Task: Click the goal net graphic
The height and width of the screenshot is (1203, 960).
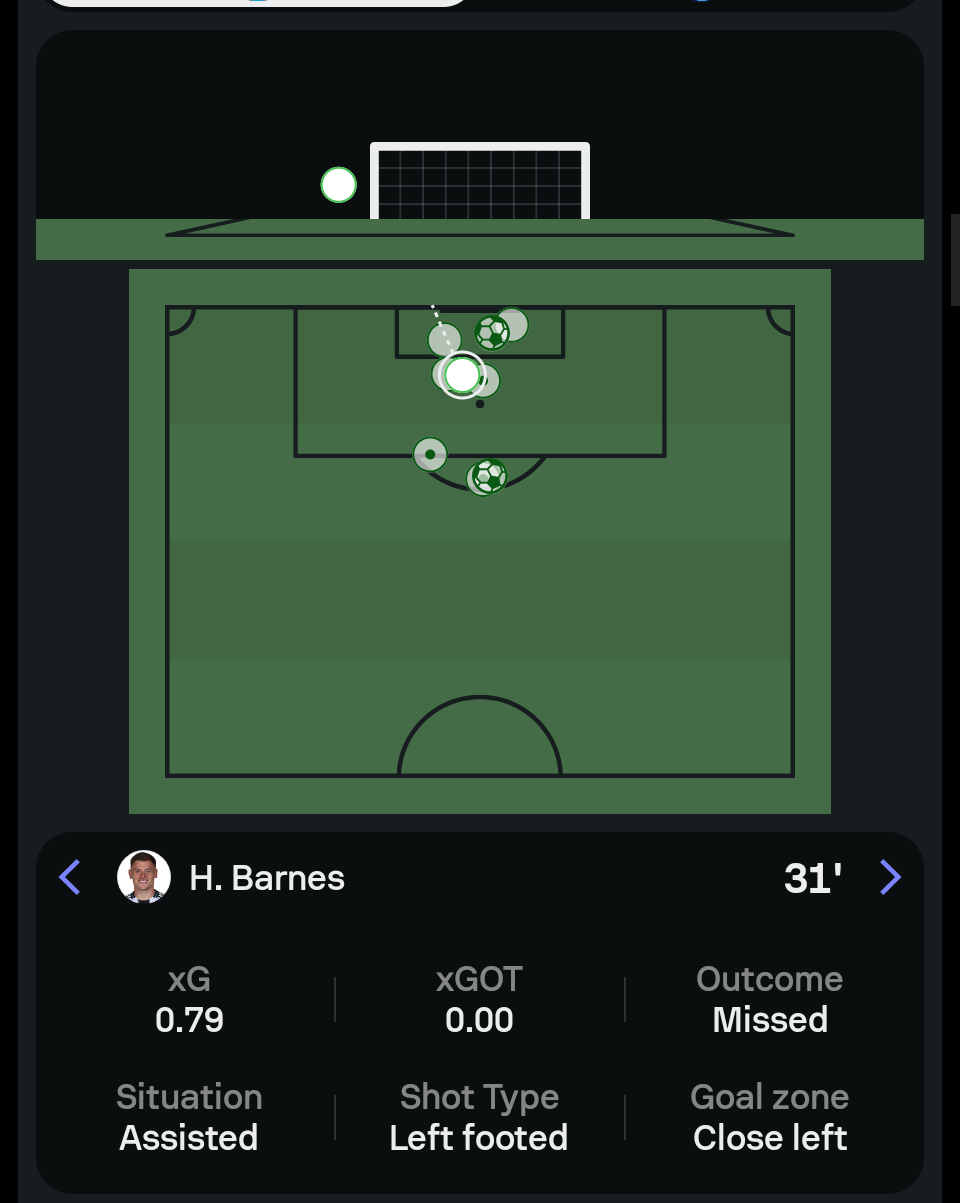Action: pos(480,182)
